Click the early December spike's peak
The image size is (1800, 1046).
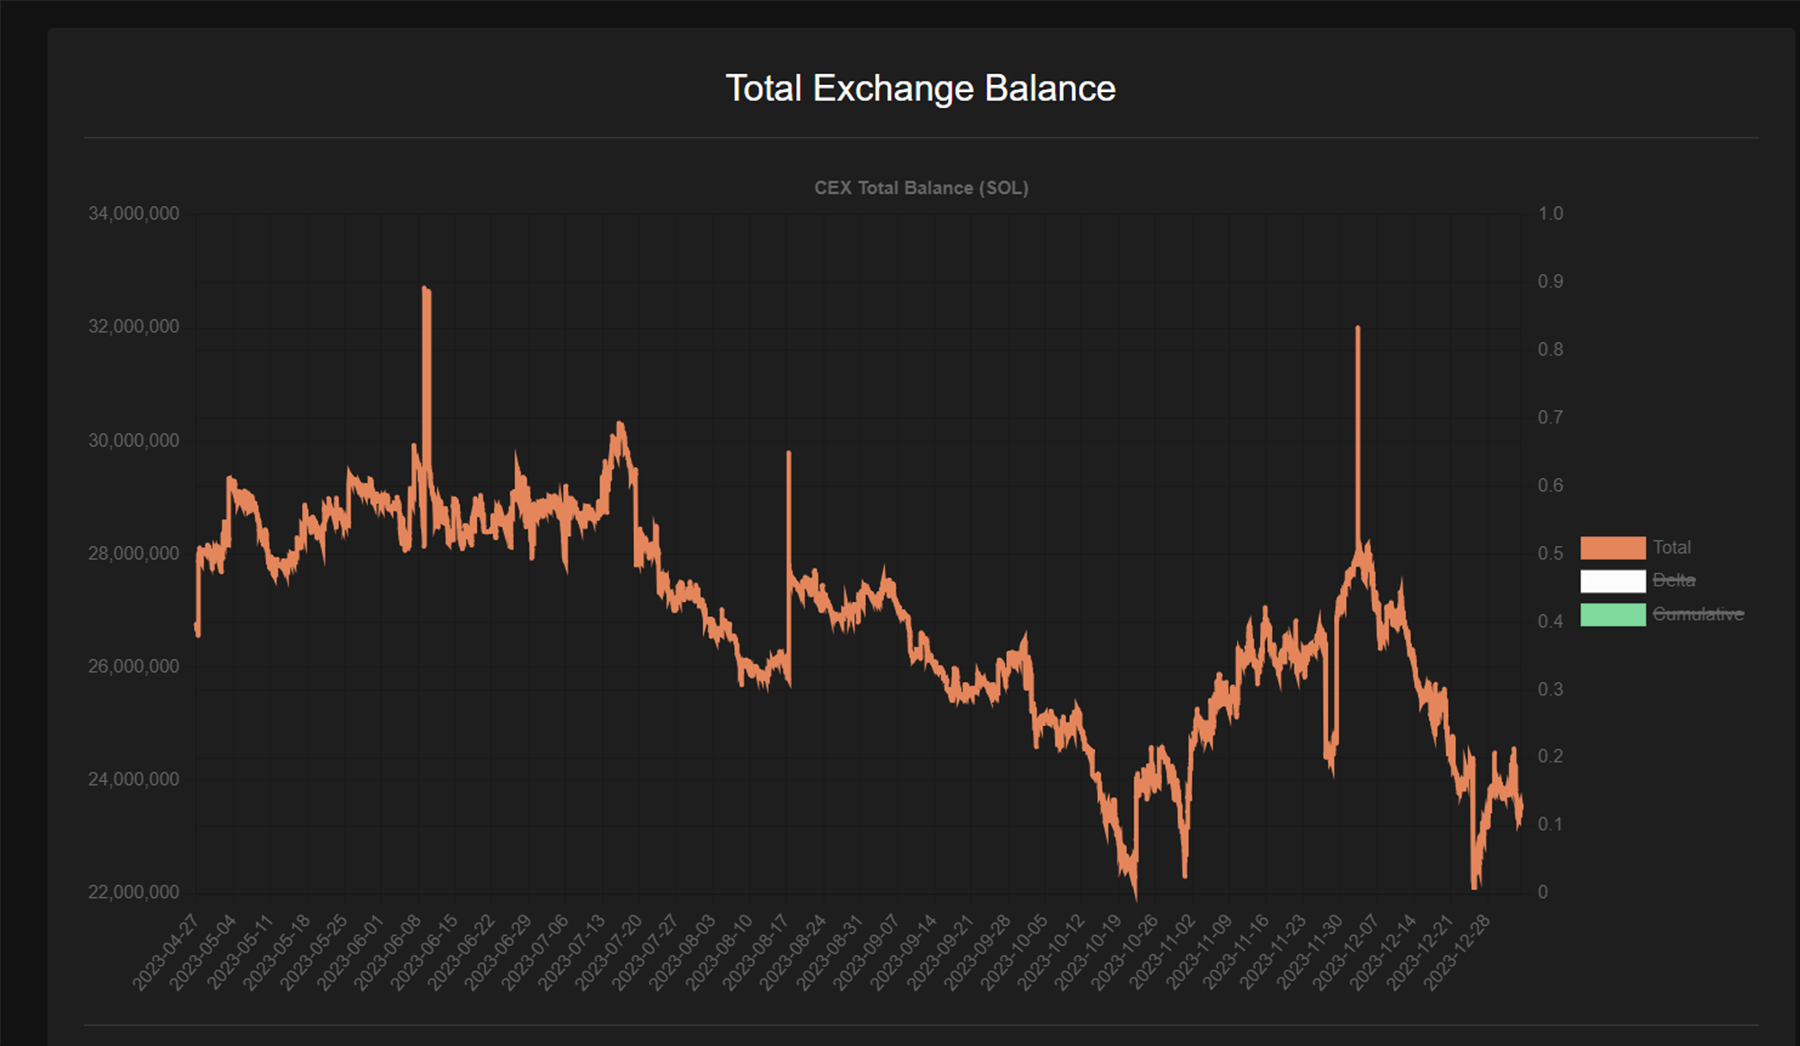pos(1357,329)
